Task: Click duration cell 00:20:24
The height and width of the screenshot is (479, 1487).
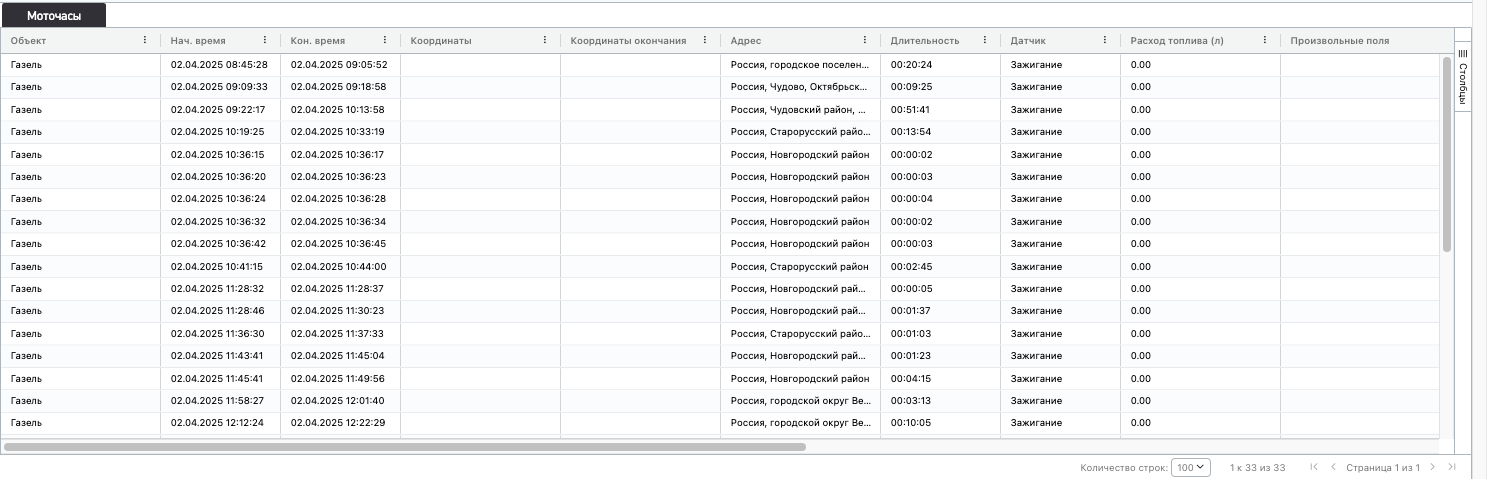Action: (x=911, y=65)
